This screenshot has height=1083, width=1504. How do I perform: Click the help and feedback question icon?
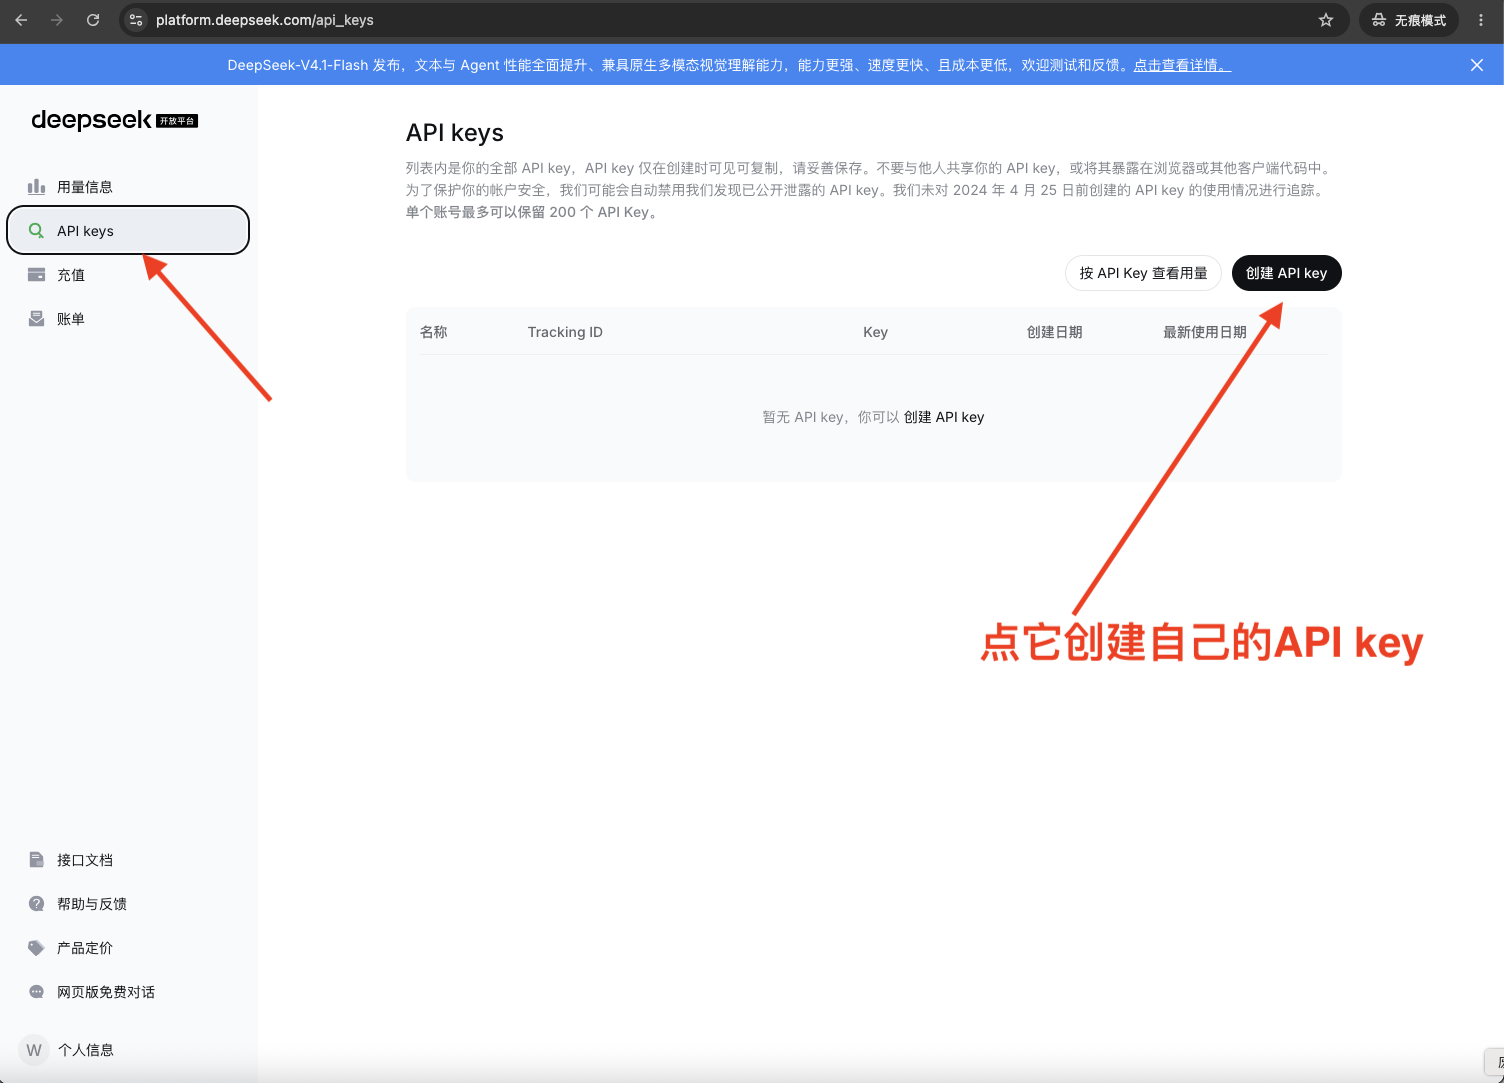click(x=37, y=904)
